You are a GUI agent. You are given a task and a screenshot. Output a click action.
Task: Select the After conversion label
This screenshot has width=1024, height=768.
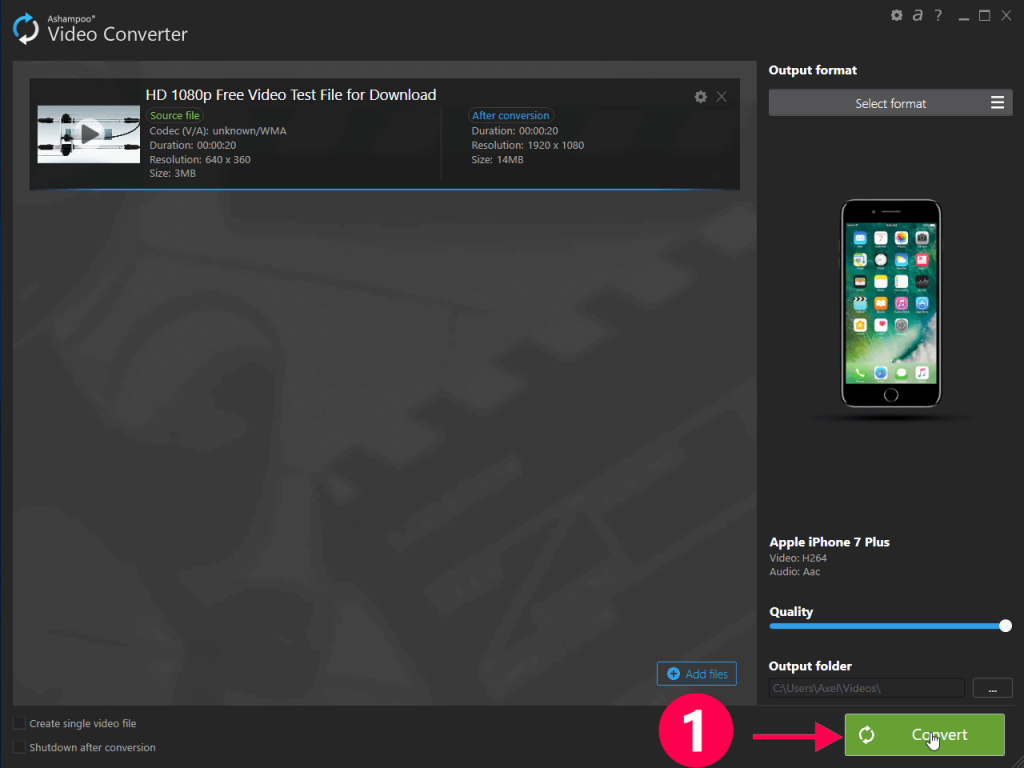point(511,116)
